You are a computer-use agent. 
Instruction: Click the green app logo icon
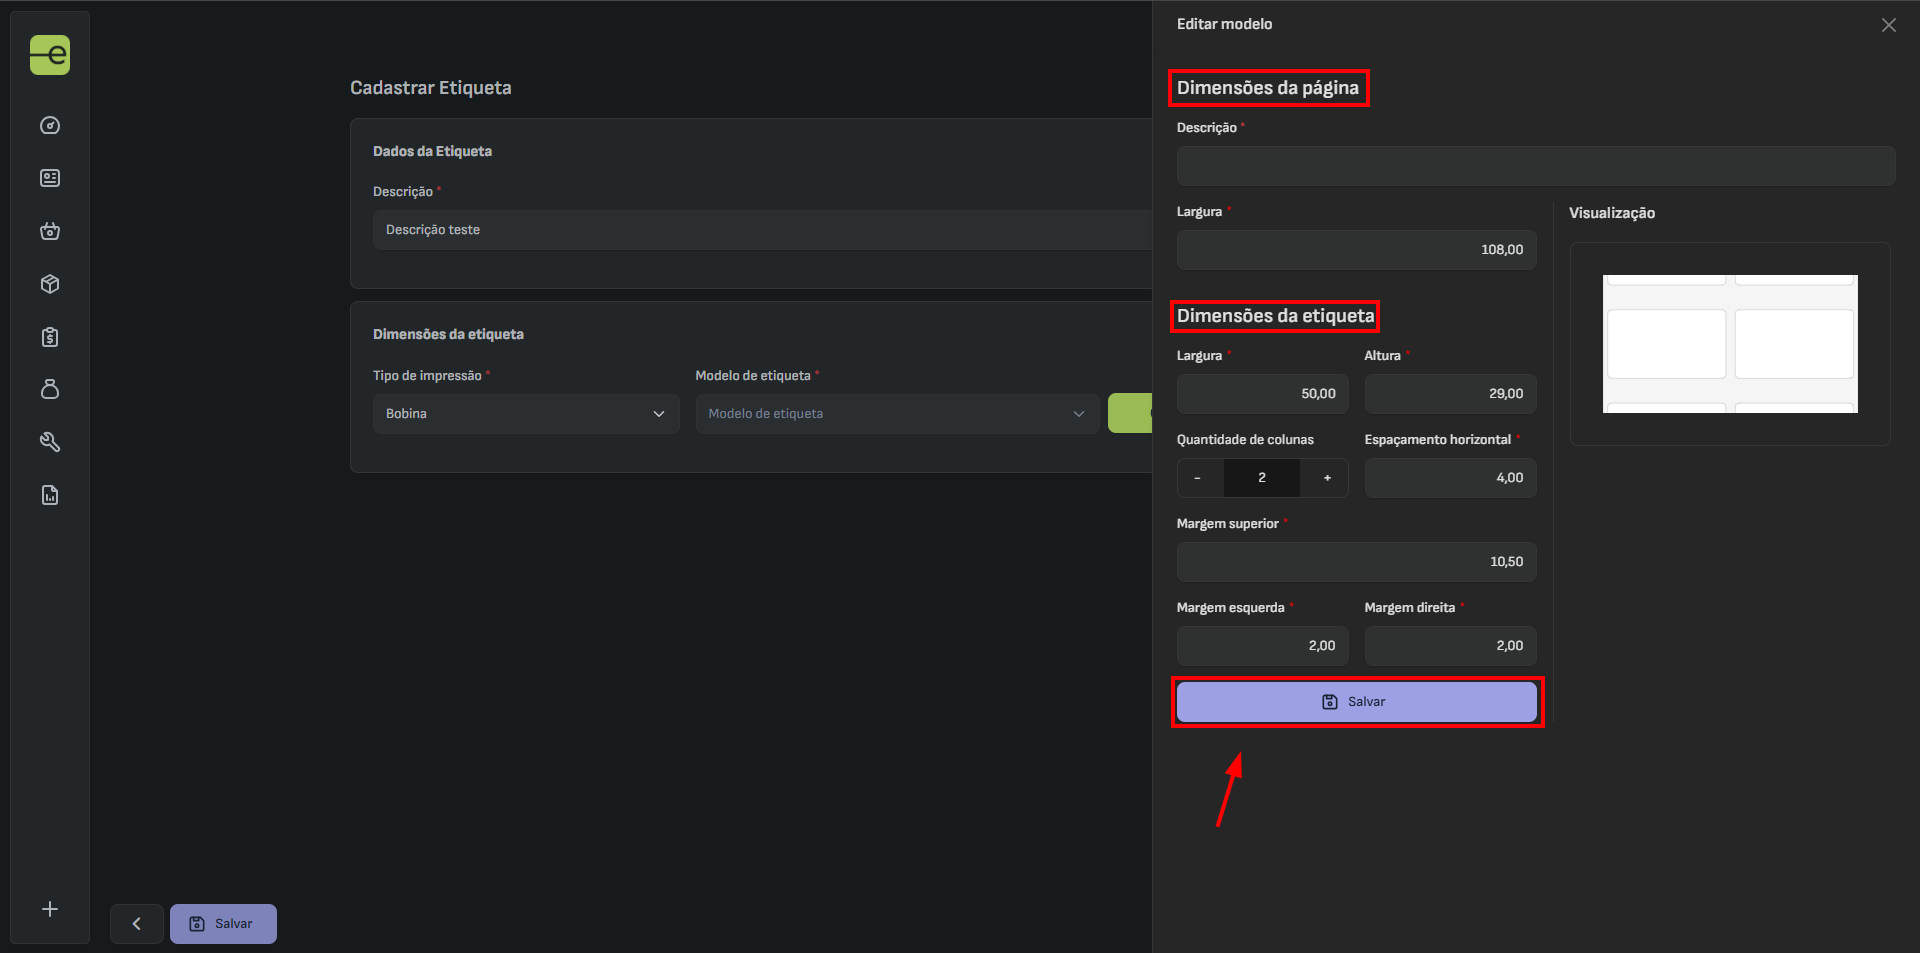click(50, 55)
